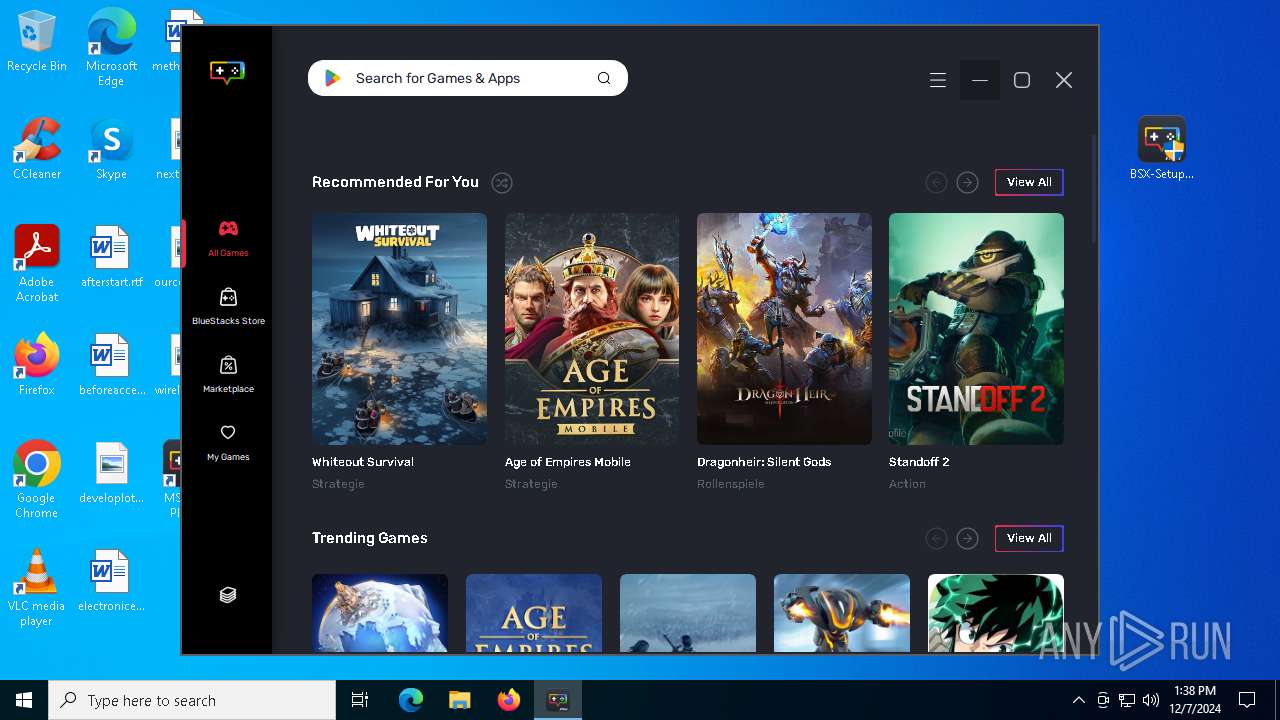Open network status in system tray
The image size is (1280, 720).
[1127, 700]
